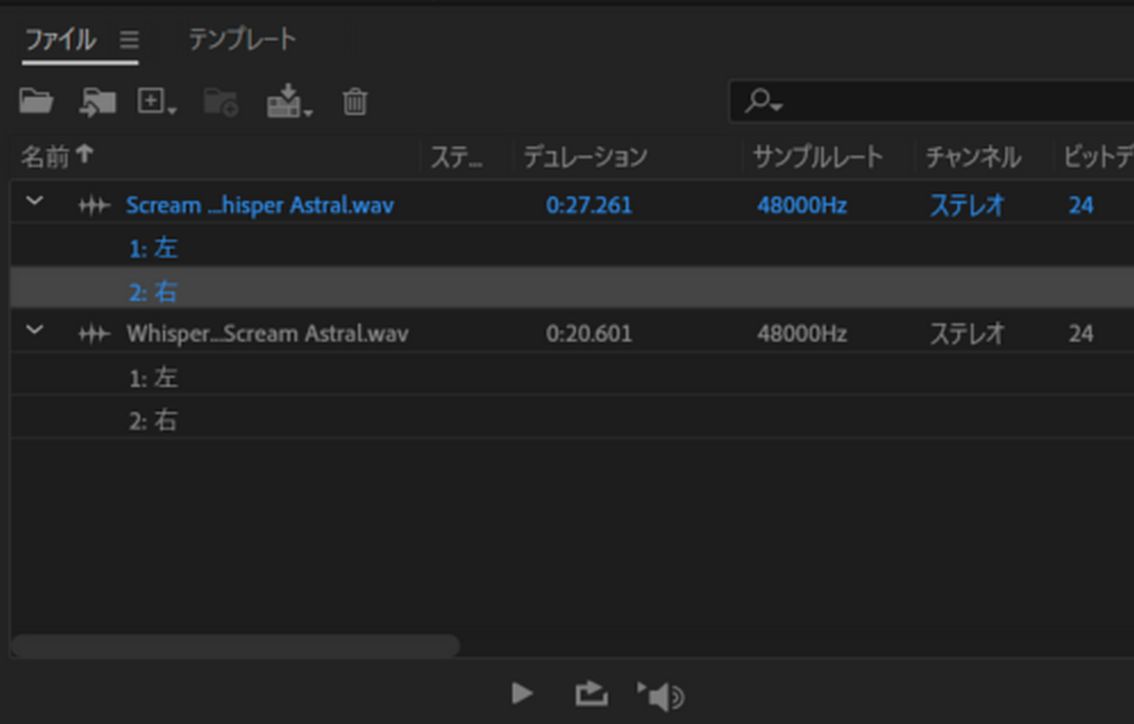This screenshot has width=1134, height=724.
Task: Click 48000Hz in the Whisper file row
Action: pos(802,334)
